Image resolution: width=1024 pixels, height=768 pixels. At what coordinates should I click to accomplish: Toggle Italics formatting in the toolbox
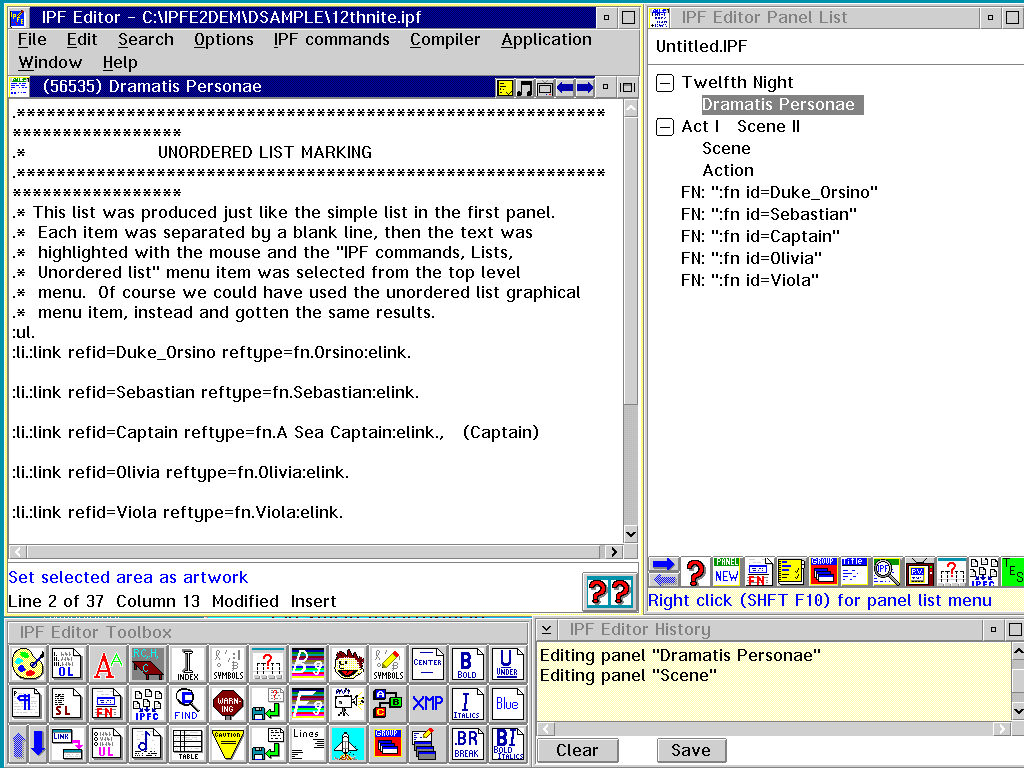(467, 704)
